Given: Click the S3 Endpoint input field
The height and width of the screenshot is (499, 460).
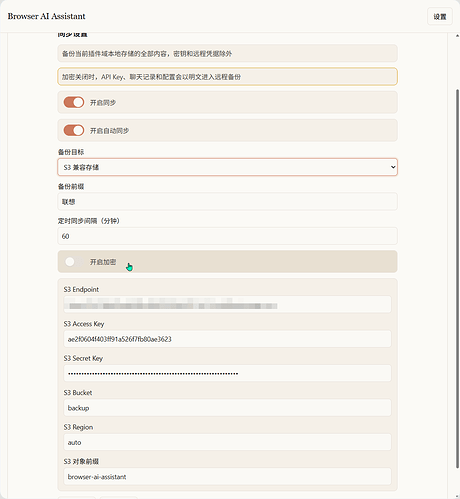Looking at the screenshot, I should [227, 304].
